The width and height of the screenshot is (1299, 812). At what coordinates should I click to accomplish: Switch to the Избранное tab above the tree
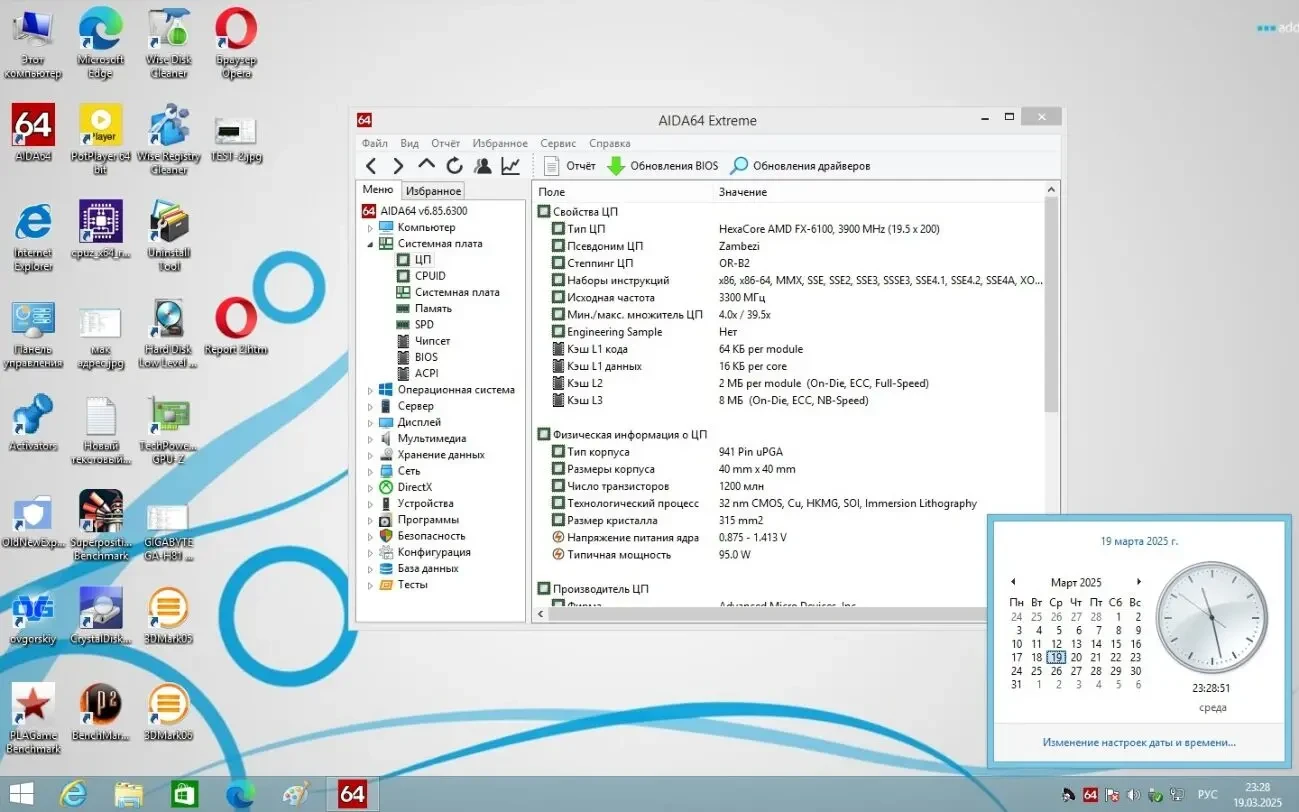(434, 191)
